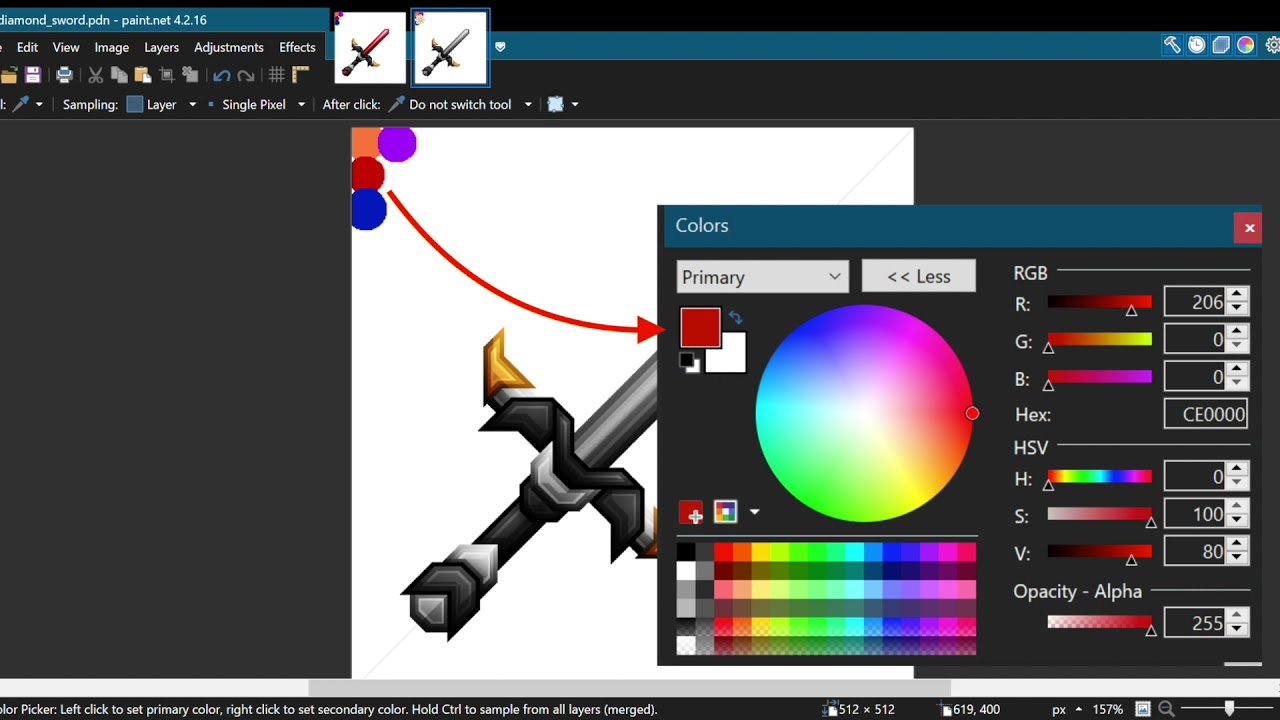Toggle the Layers window icon
Viewport: 1280px width, 720px height.
point(1221,45)
